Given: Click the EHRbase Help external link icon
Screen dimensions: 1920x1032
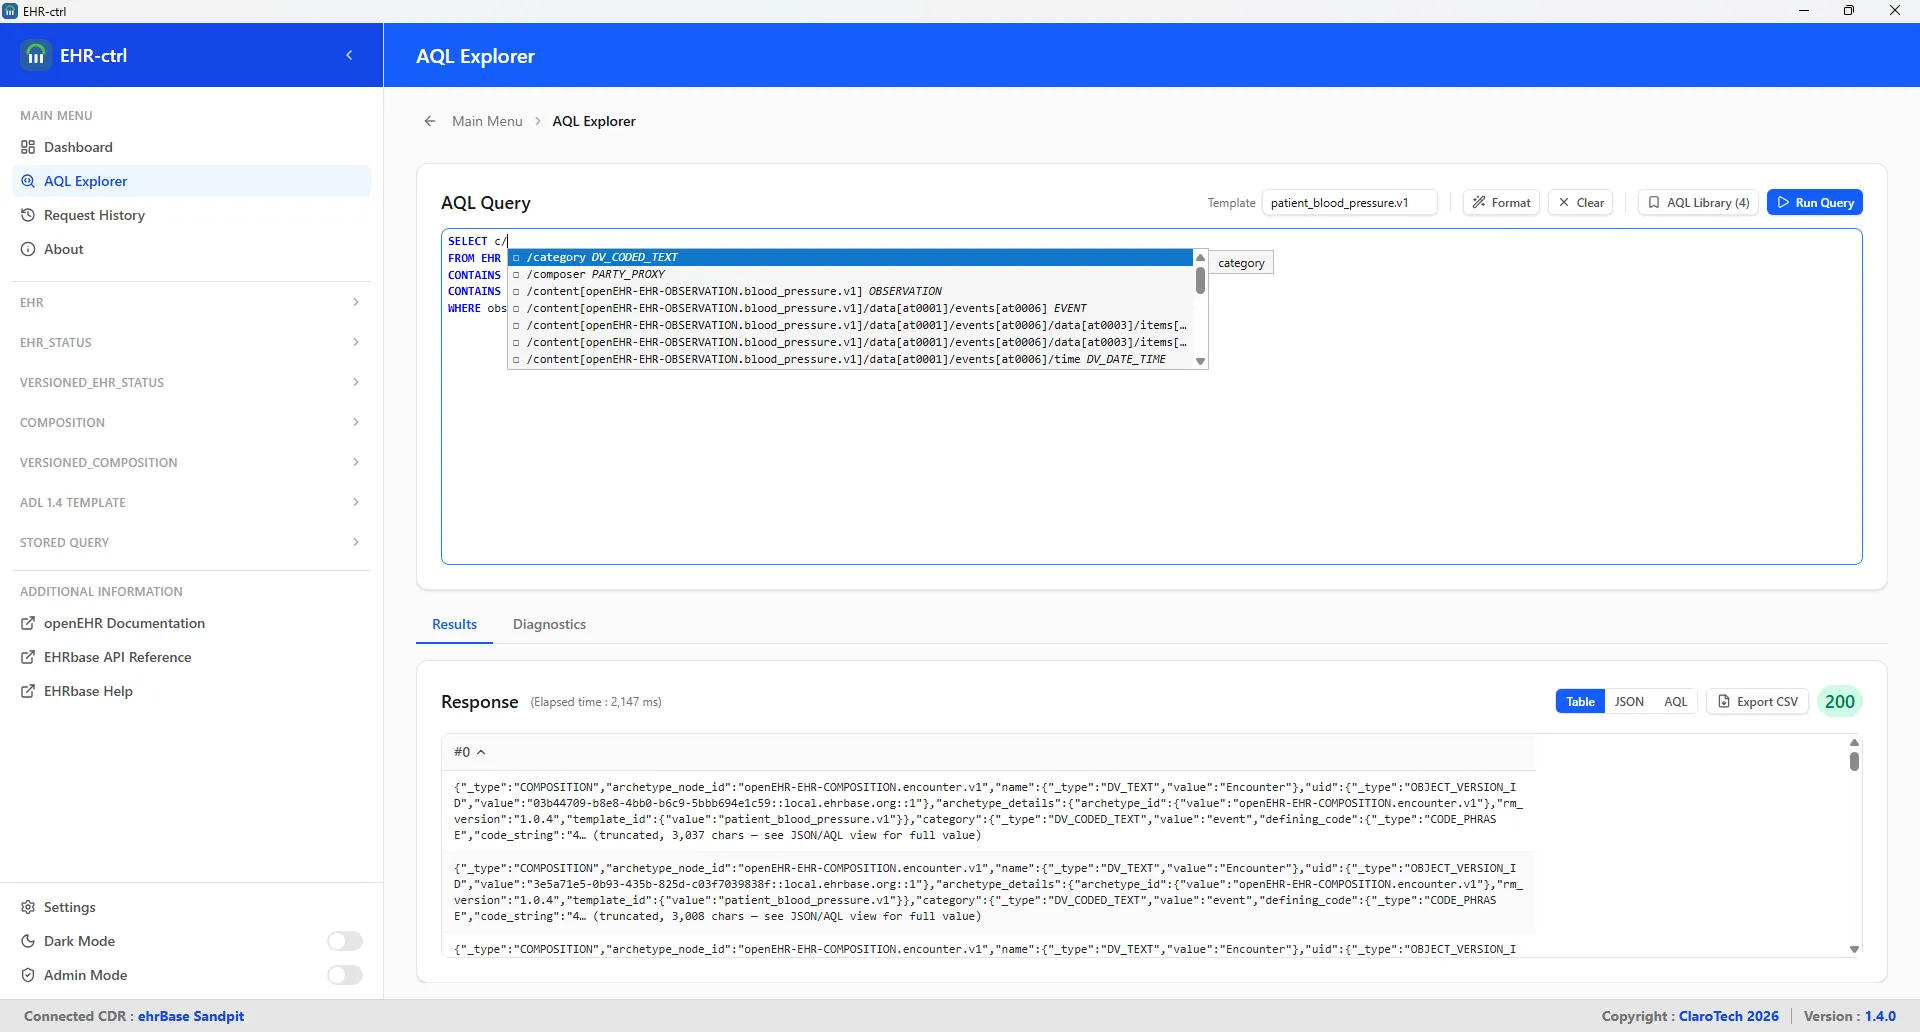Looking at the screenshot, I should (28, 691).
